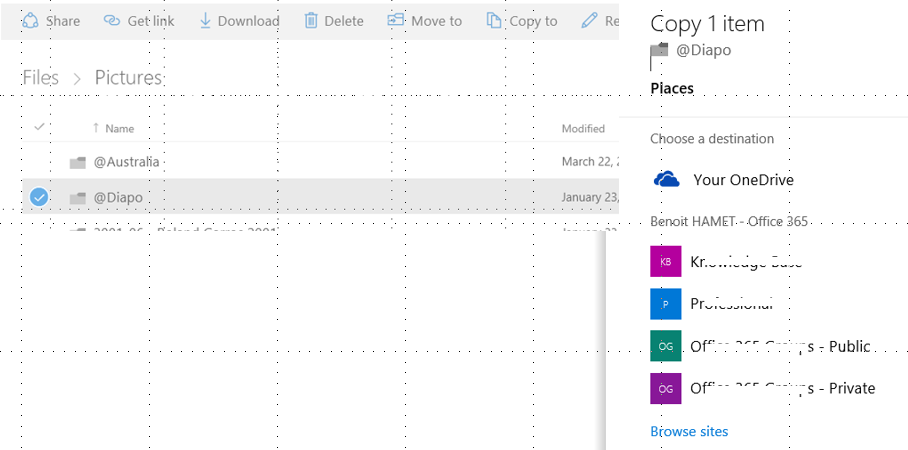Click the Move to icon

[x=397, y=20]
